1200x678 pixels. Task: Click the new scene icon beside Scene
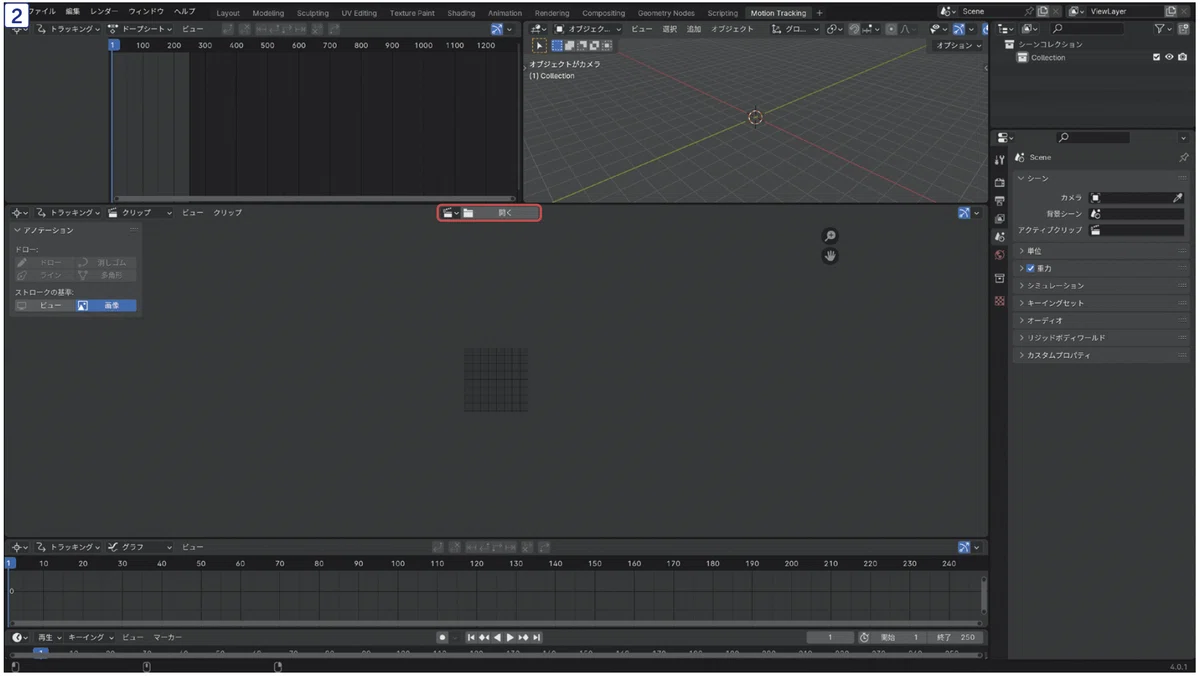1042,12
